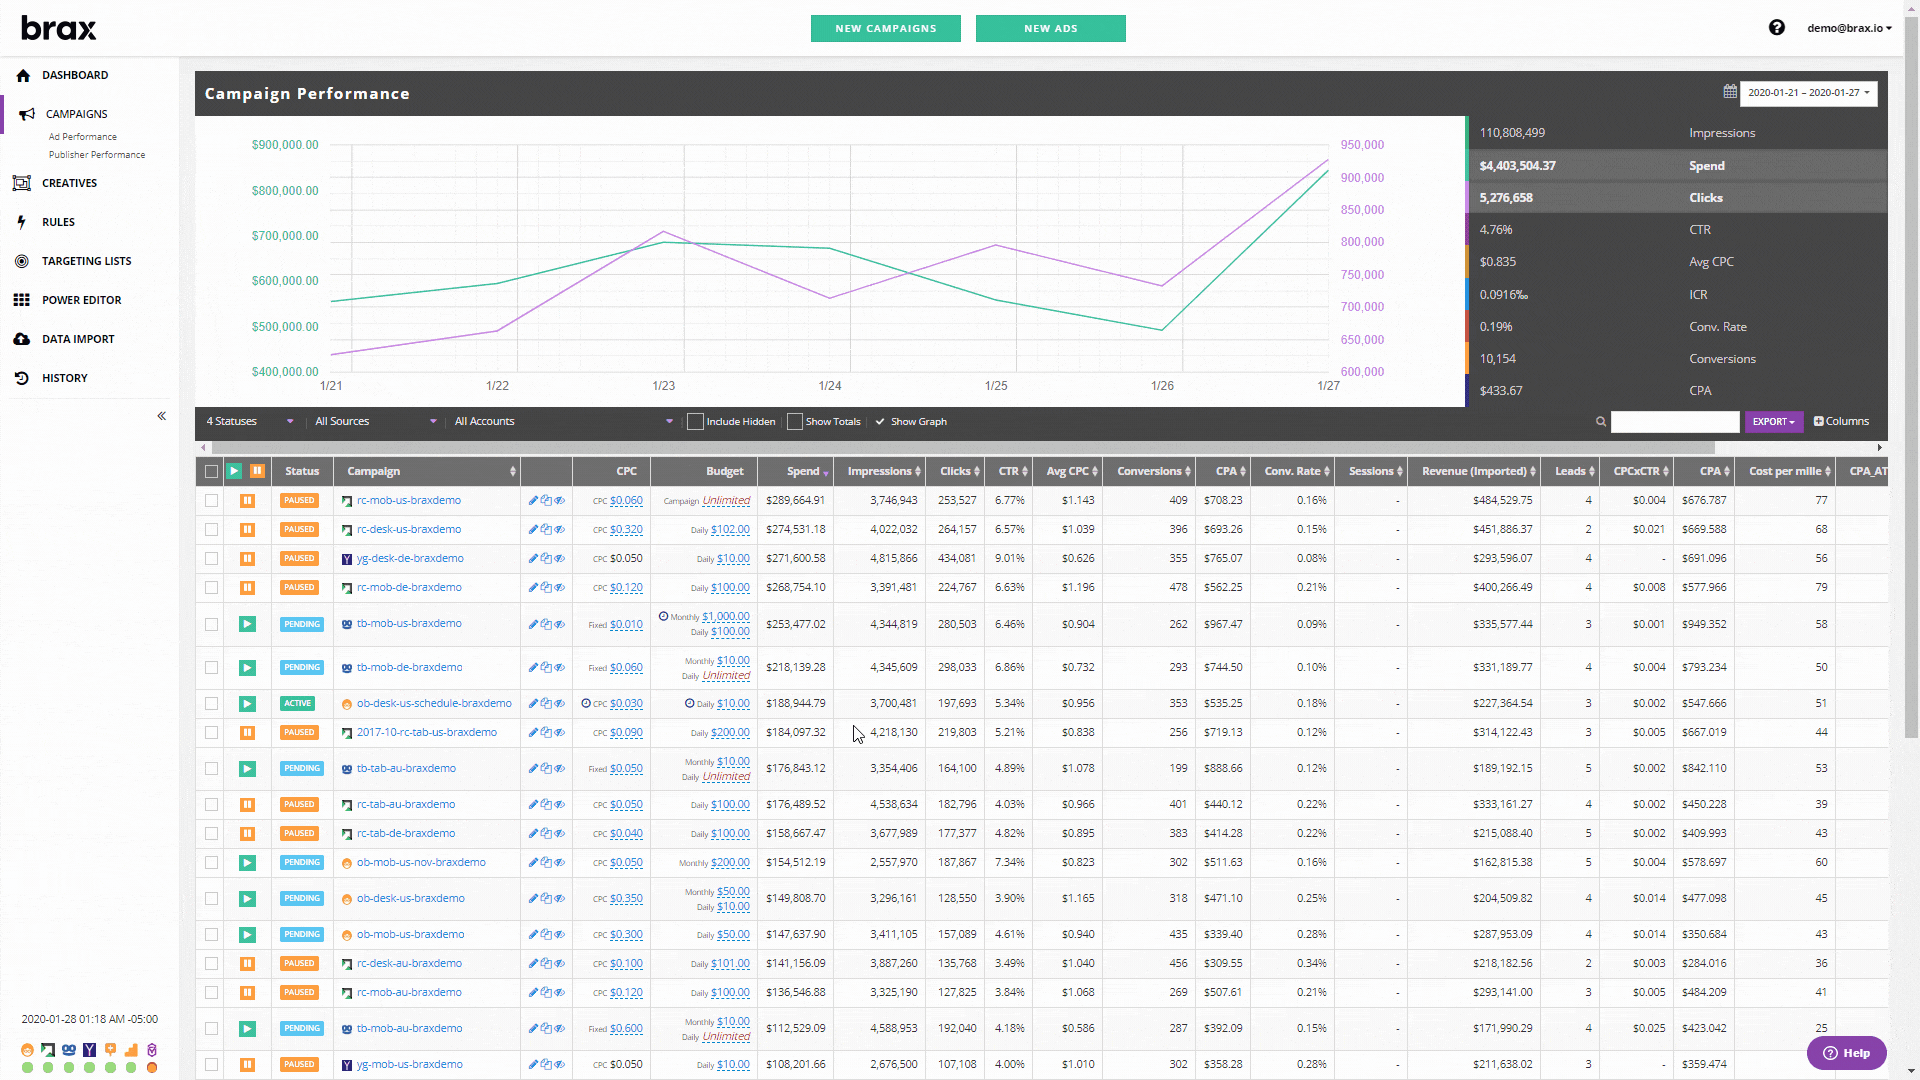1920x1080 pixels.
Task: Go to Dashboard menu item
Action: pos(75,75)
